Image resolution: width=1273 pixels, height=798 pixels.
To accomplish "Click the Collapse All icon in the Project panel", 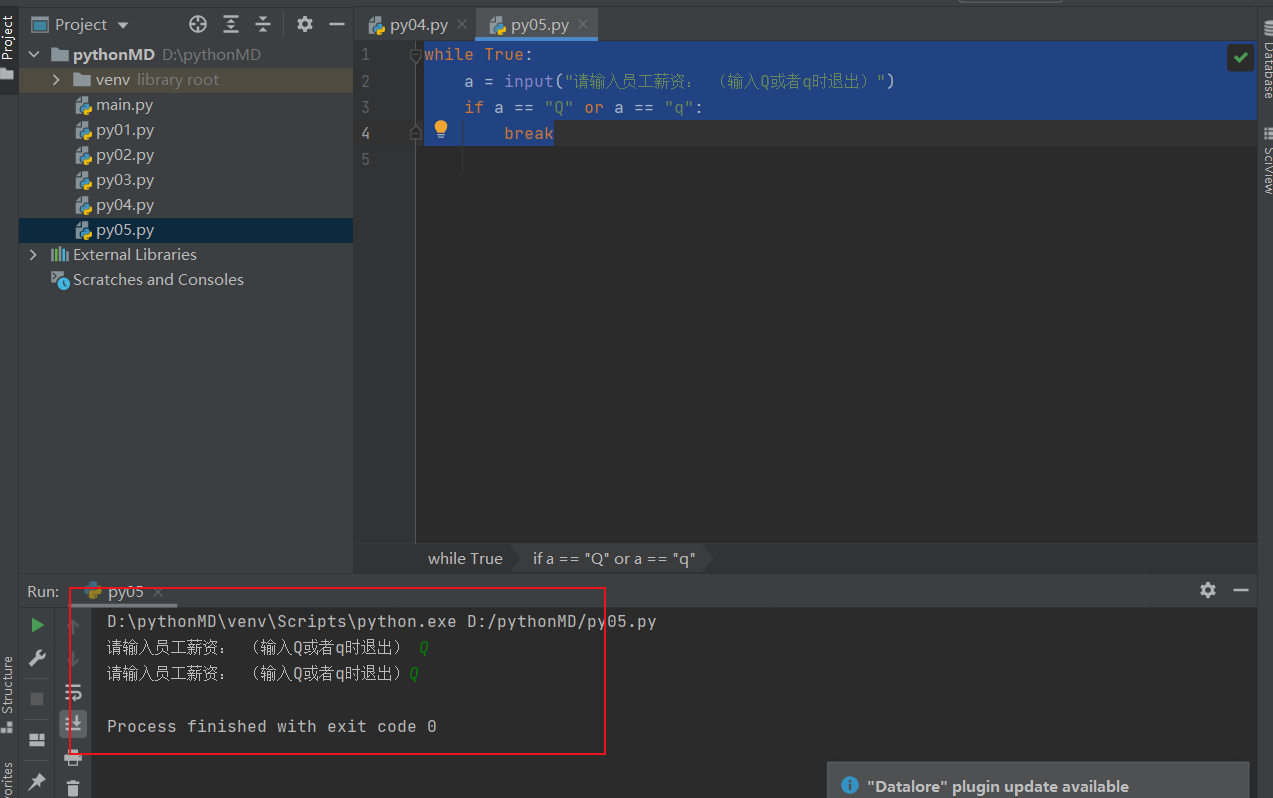I will click(263, 24).
